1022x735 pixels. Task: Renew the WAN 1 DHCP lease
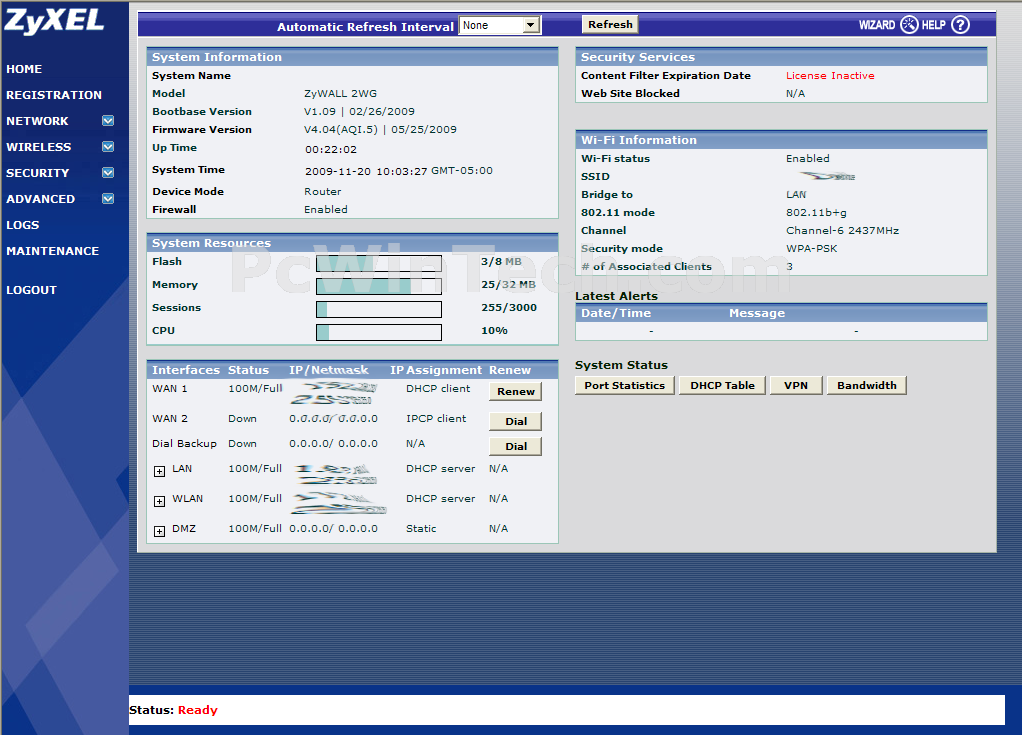point(516,392)
